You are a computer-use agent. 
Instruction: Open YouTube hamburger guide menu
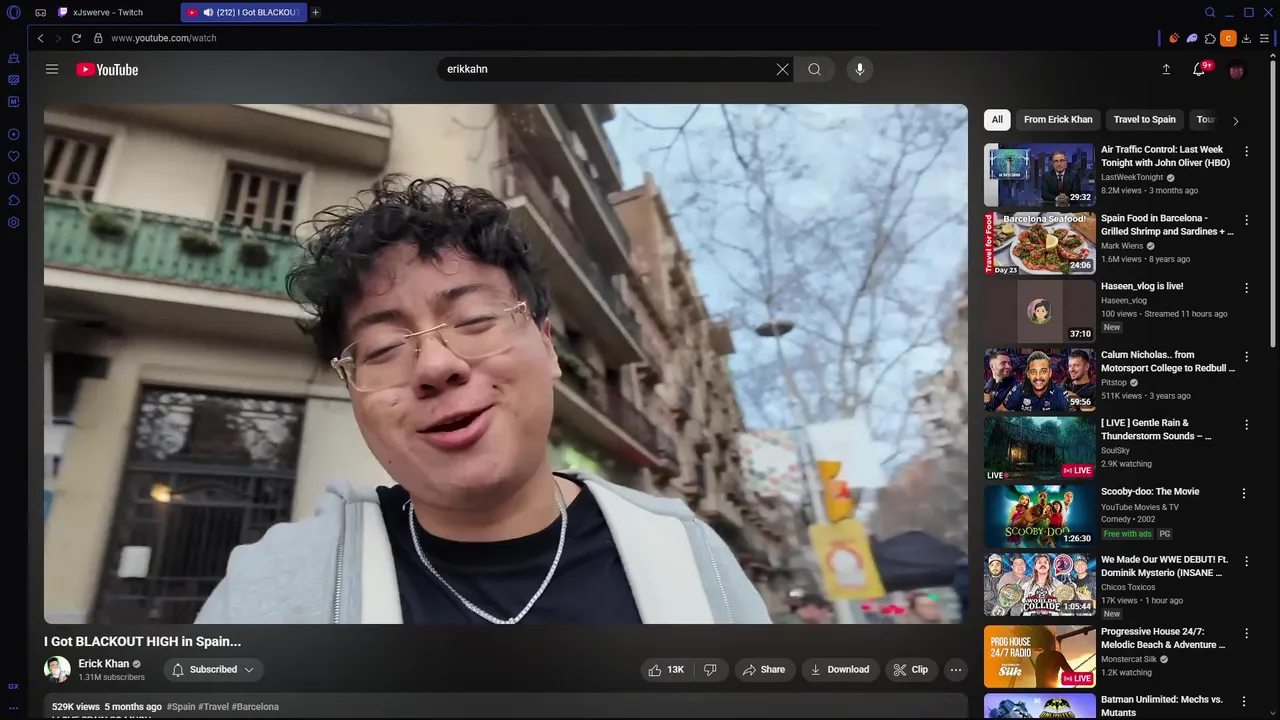(52, 69)
